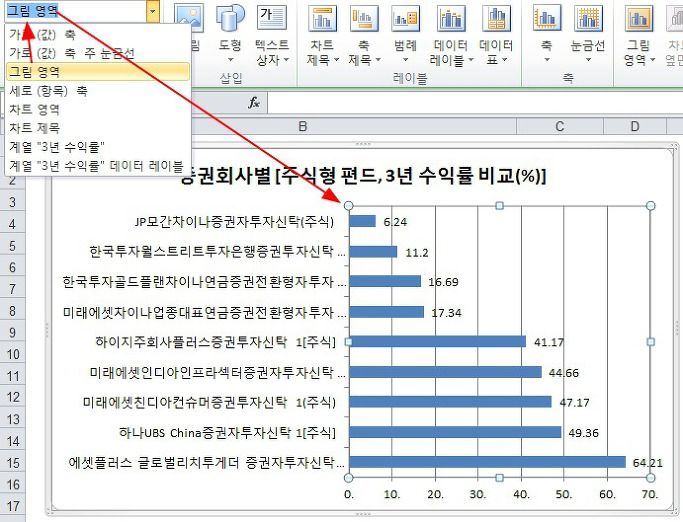
Task: Click category label '하나UBS China증권자투자신탁 1[주식]'
Action: (227, 433)
